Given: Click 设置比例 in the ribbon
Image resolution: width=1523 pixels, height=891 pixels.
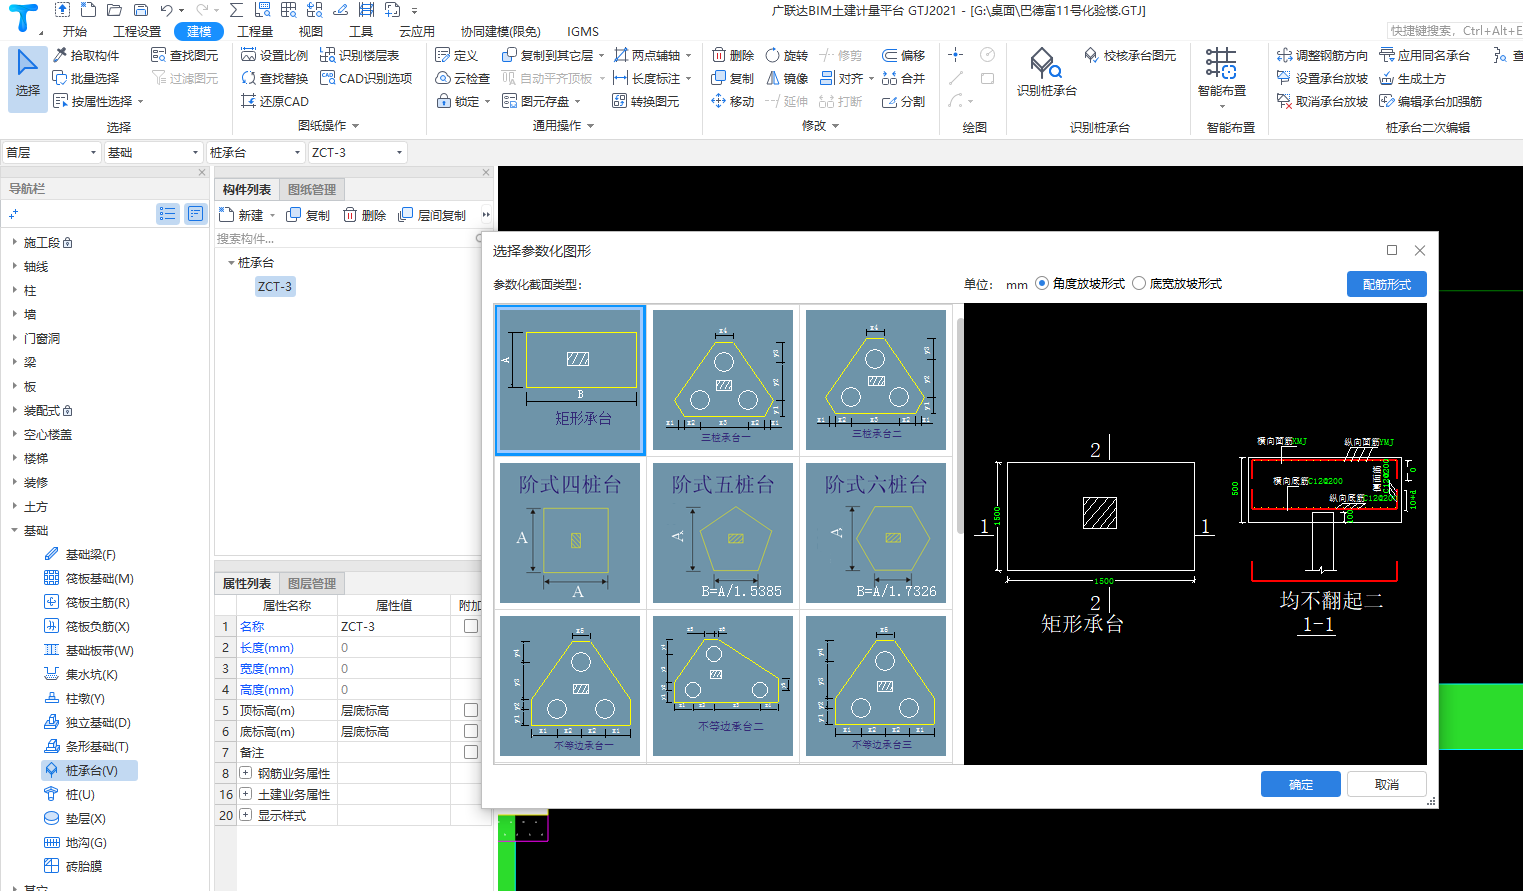Looking at the screenshot, I should (275, 55).
